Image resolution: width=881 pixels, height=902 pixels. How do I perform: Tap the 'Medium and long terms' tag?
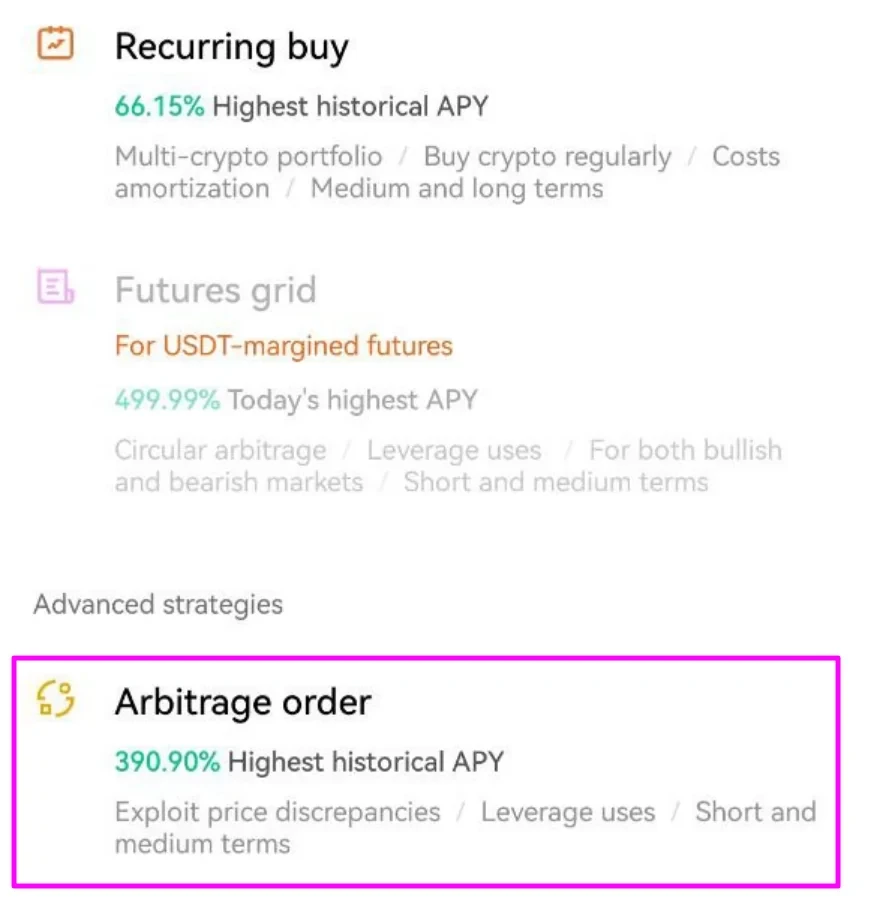click(x=457, y=188)
